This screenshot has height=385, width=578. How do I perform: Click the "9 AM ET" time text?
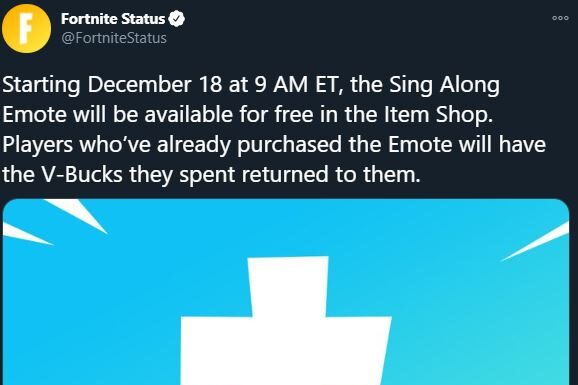(298, 85)
